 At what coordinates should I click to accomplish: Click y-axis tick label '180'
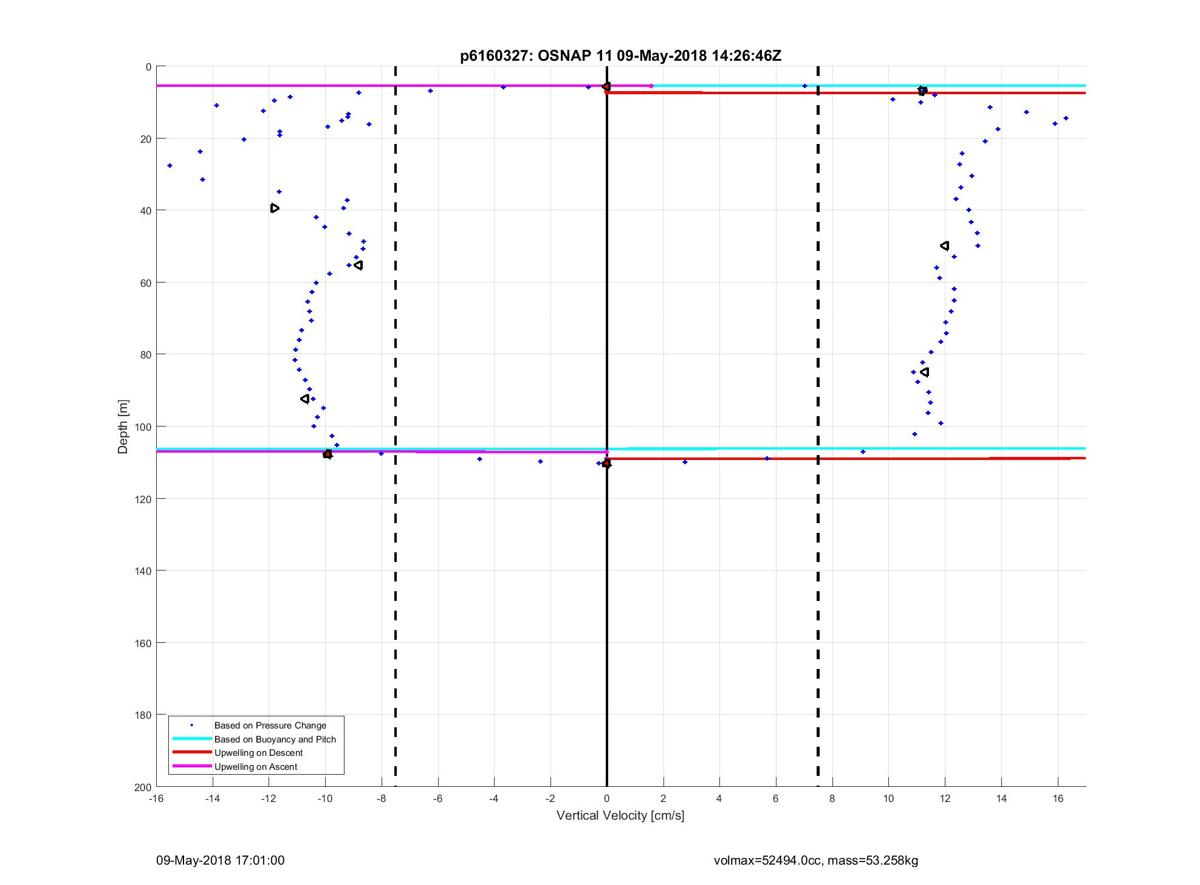coord(142,715)
